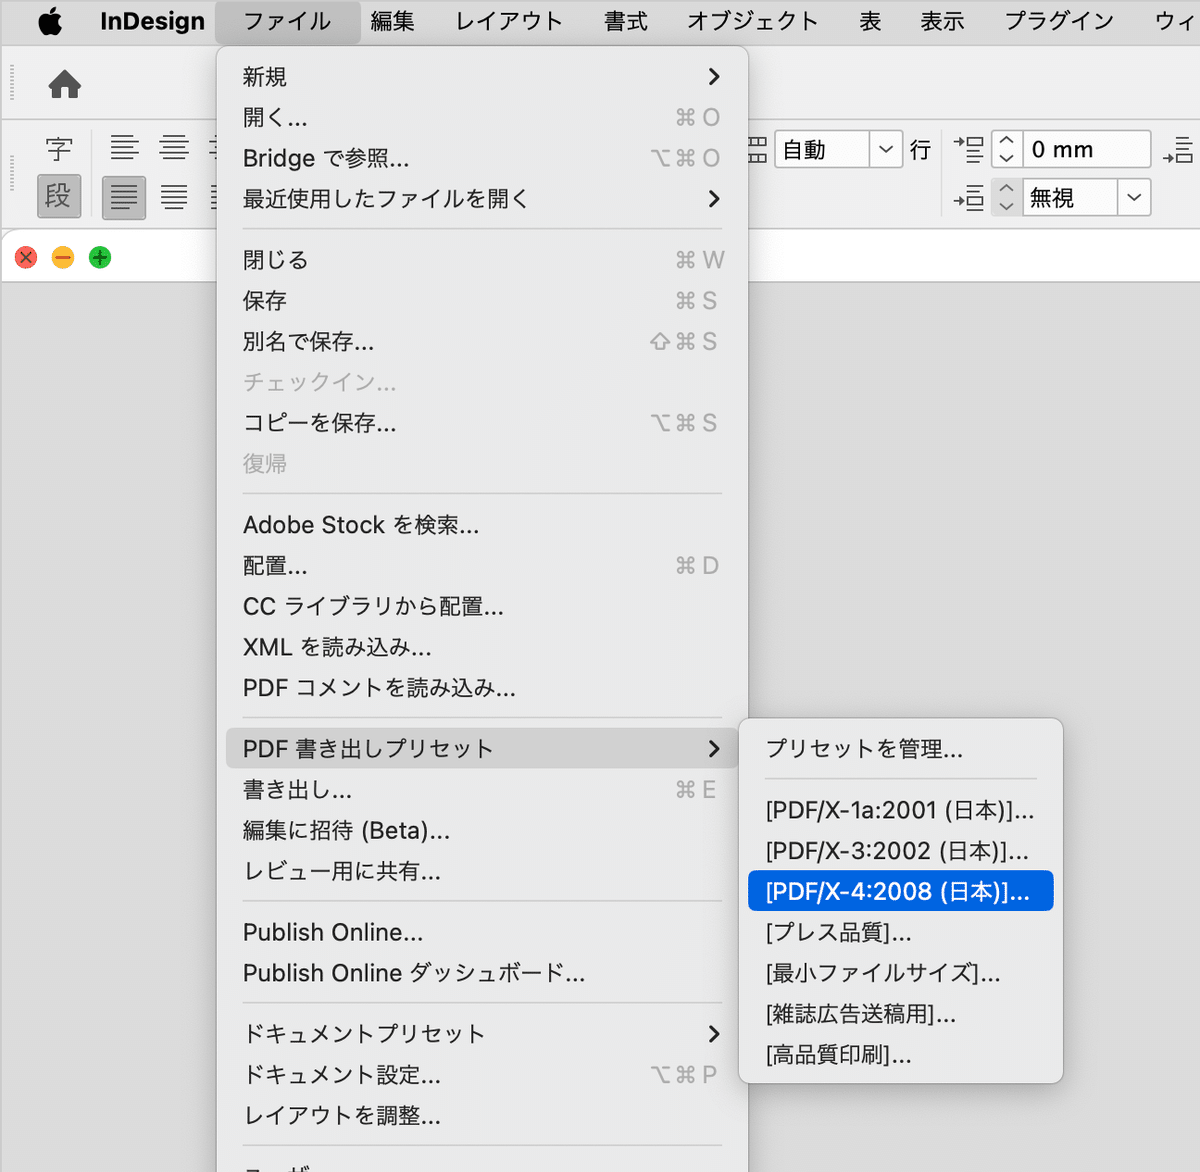Open the レイアウト menu
Viewport: 1200px width, 1172px height.
pos(509,21)
